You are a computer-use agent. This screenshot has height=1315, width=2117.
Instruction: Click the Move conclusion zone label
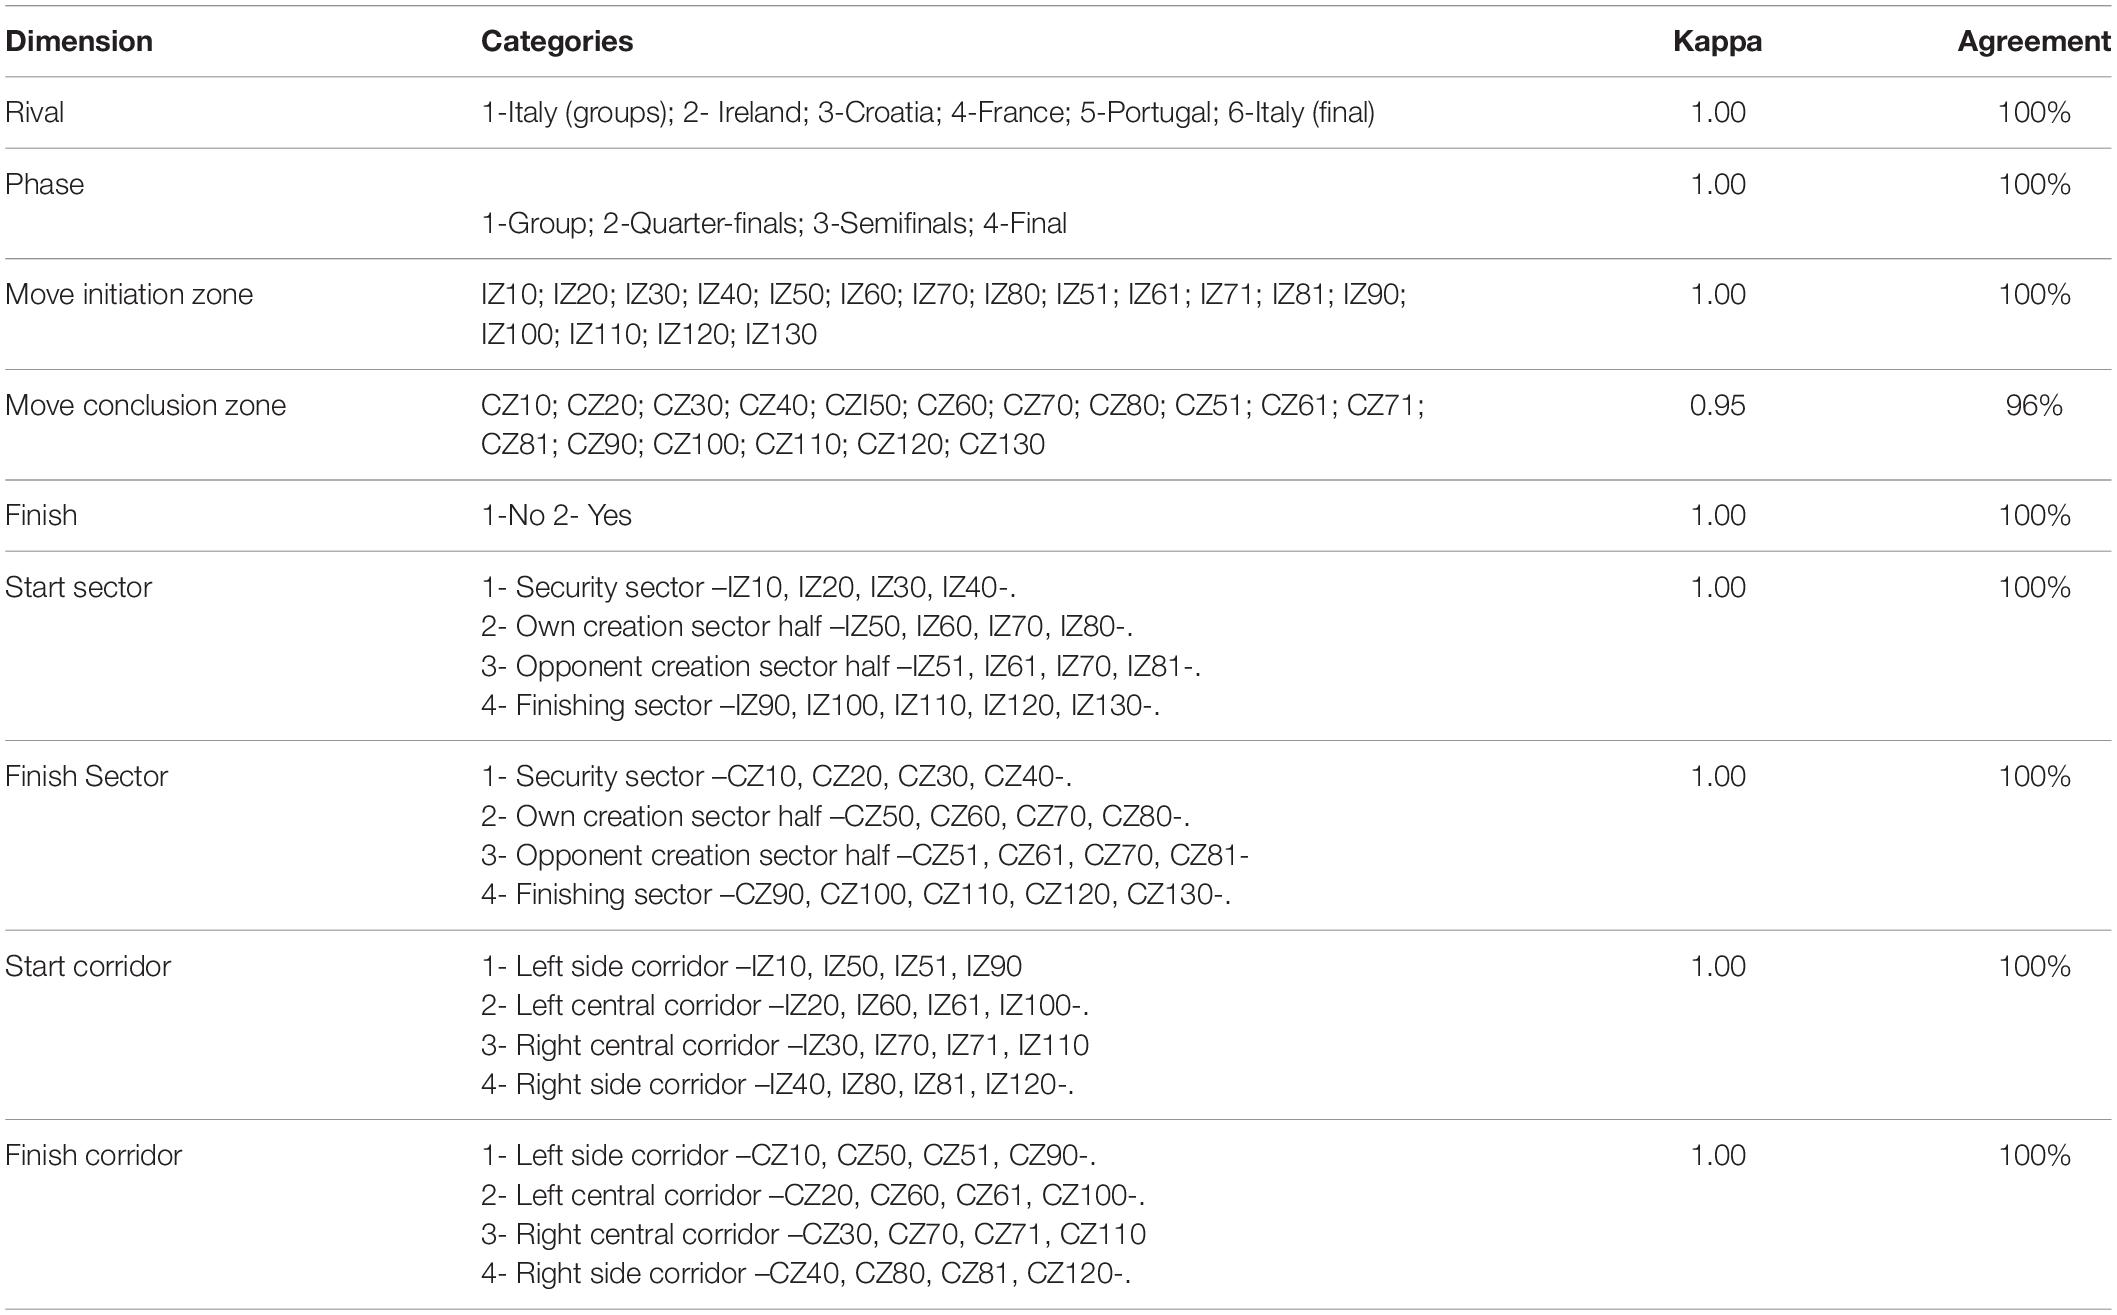(x=146, y=405)
